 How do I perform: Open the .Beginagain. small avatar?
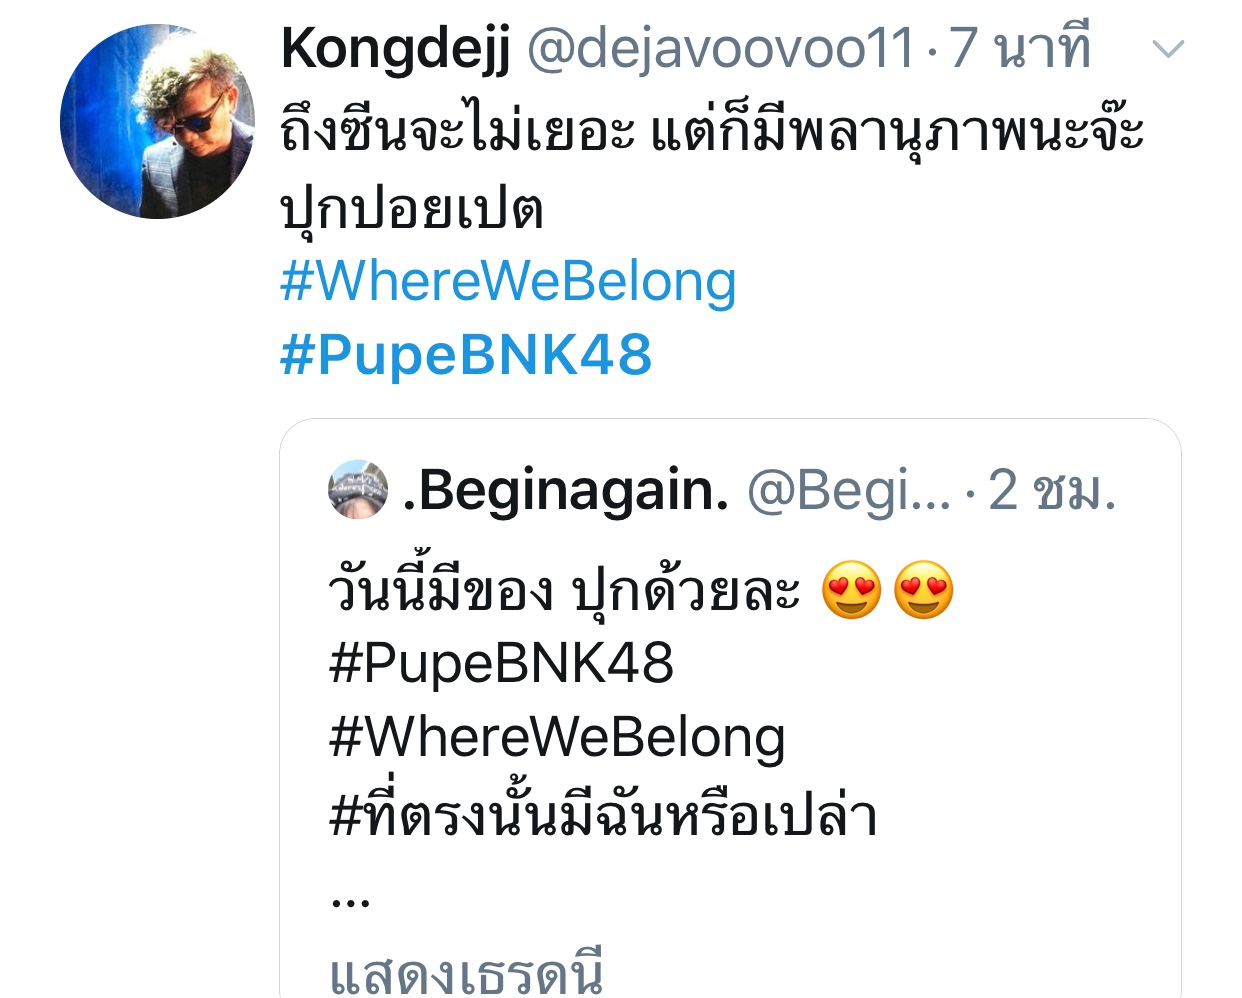coord(358,489)
